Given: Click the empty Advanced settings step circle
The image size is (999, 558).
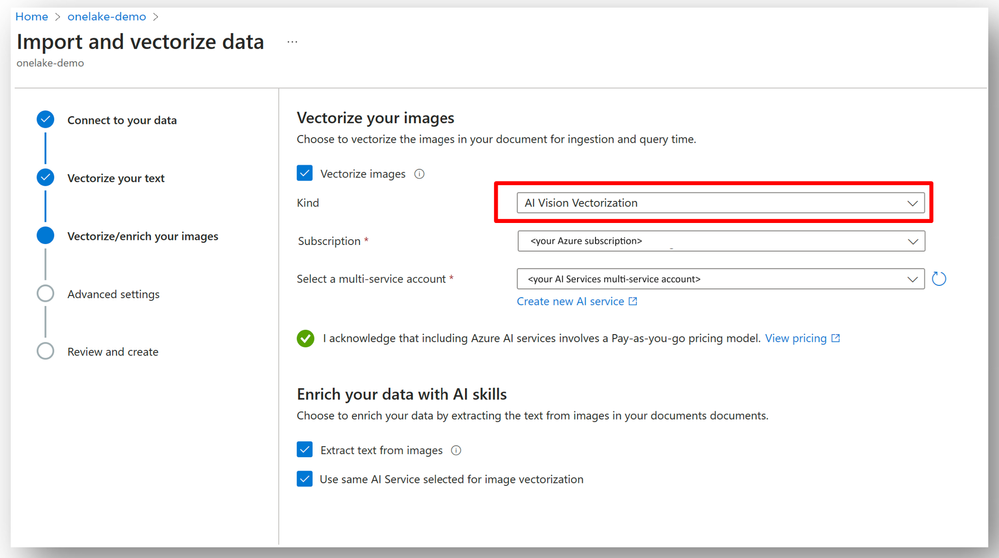Looking at the screenshot, I should [x=45, y=294].
